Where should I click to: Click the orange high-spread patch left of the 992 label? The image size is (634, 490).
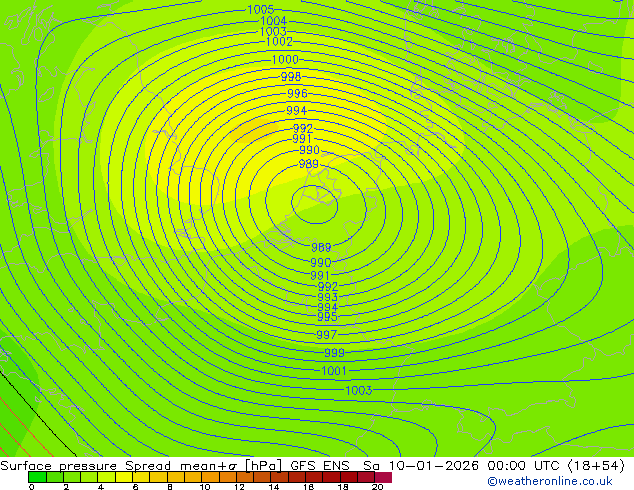click(x=254, y=131)
